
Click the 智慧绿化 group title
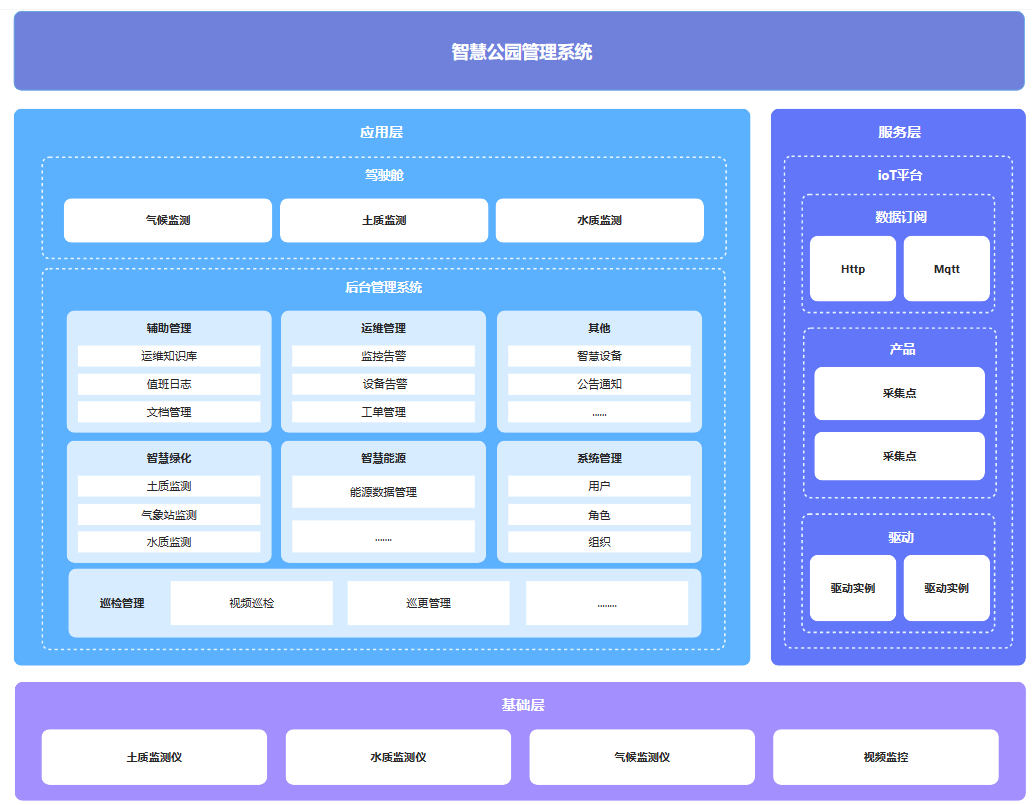(169, 458)
